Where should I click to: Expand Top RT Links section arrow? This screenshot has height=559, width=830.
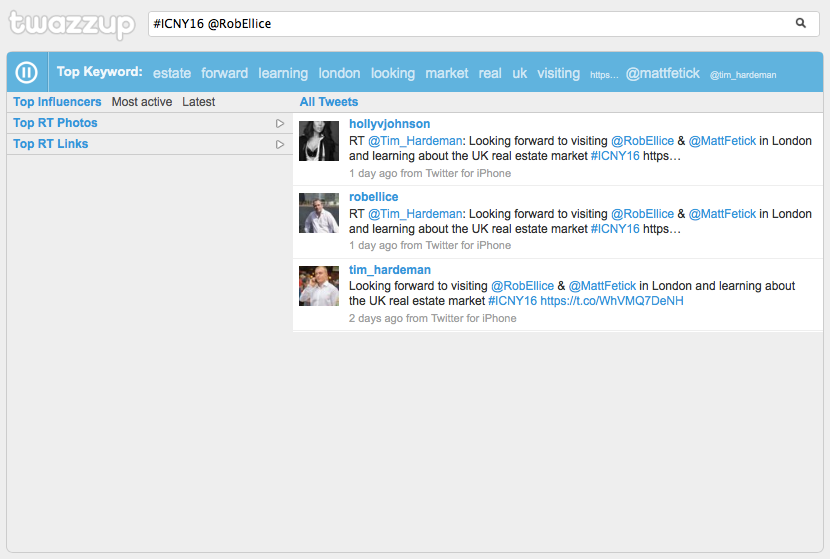[x=280, y=145]
